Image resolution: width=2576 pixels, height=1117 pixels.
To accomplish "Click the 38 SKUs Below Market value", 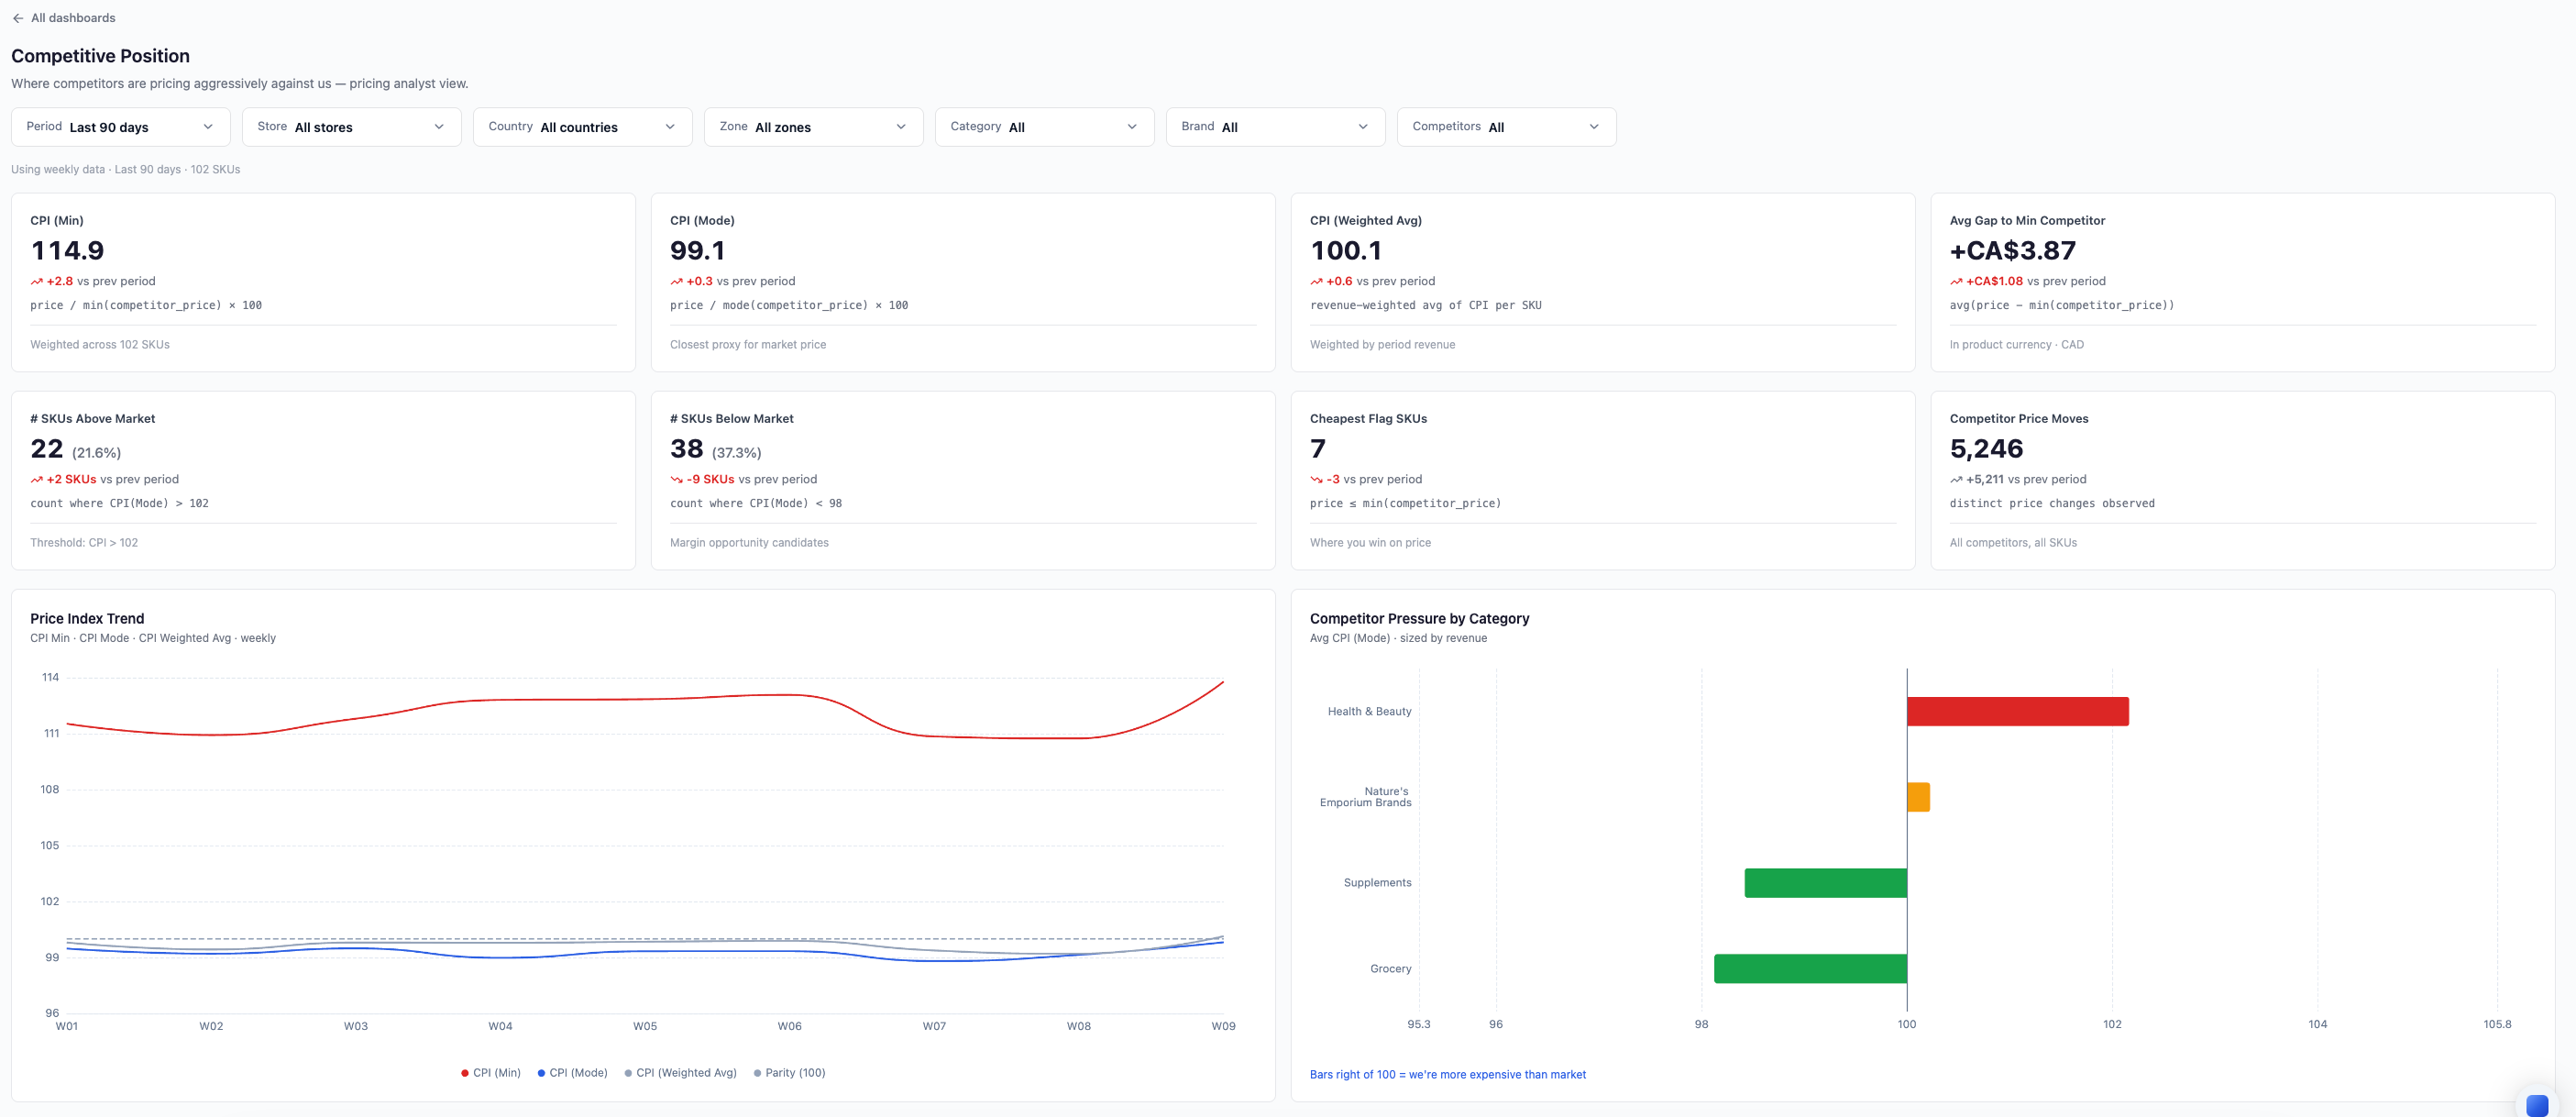I will coord(687,449).
